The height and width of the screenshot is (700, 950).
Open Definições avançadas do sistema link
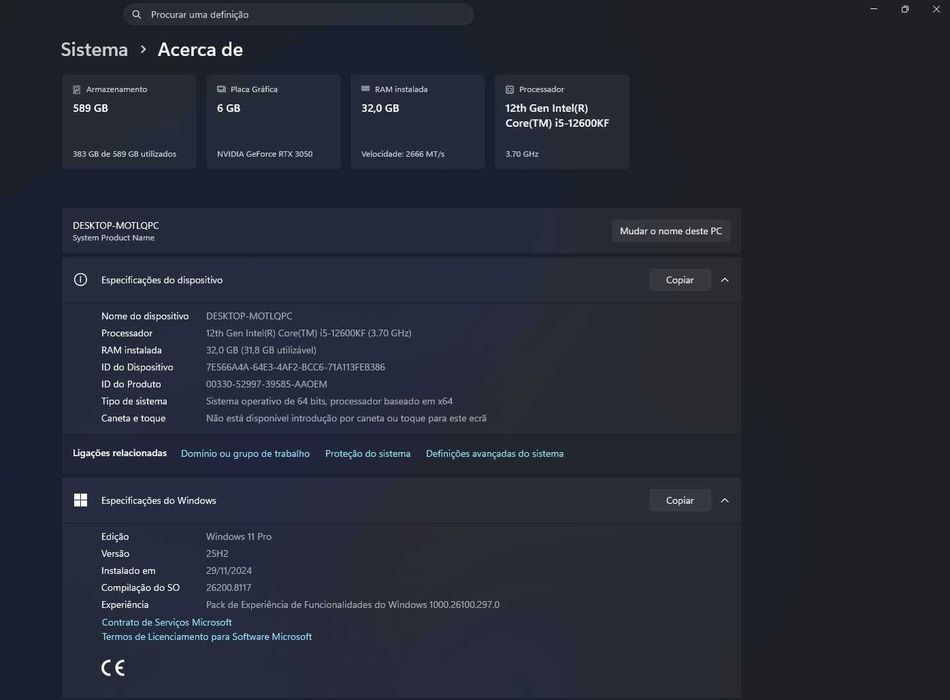[494, 453]
